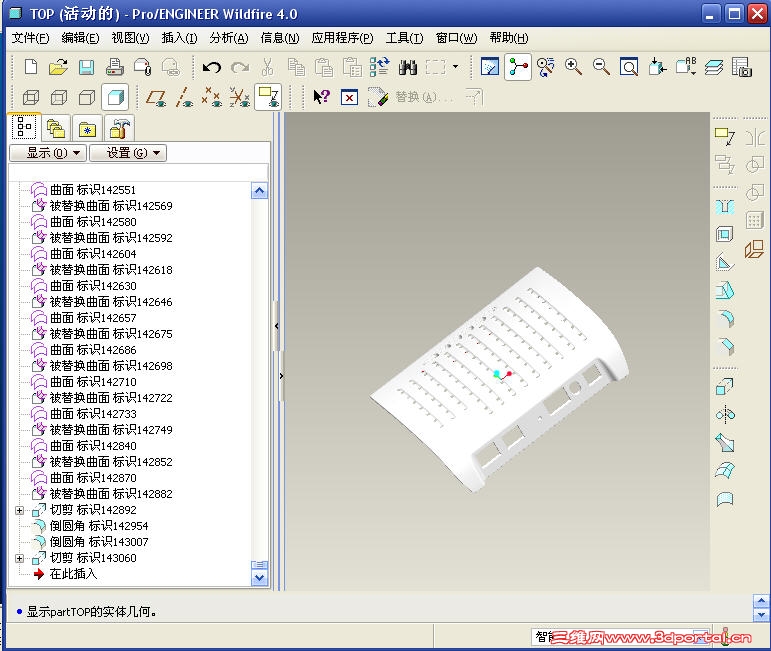771x651 pixels.
Task: Toggle datum points display
Action: click(211, 97)
